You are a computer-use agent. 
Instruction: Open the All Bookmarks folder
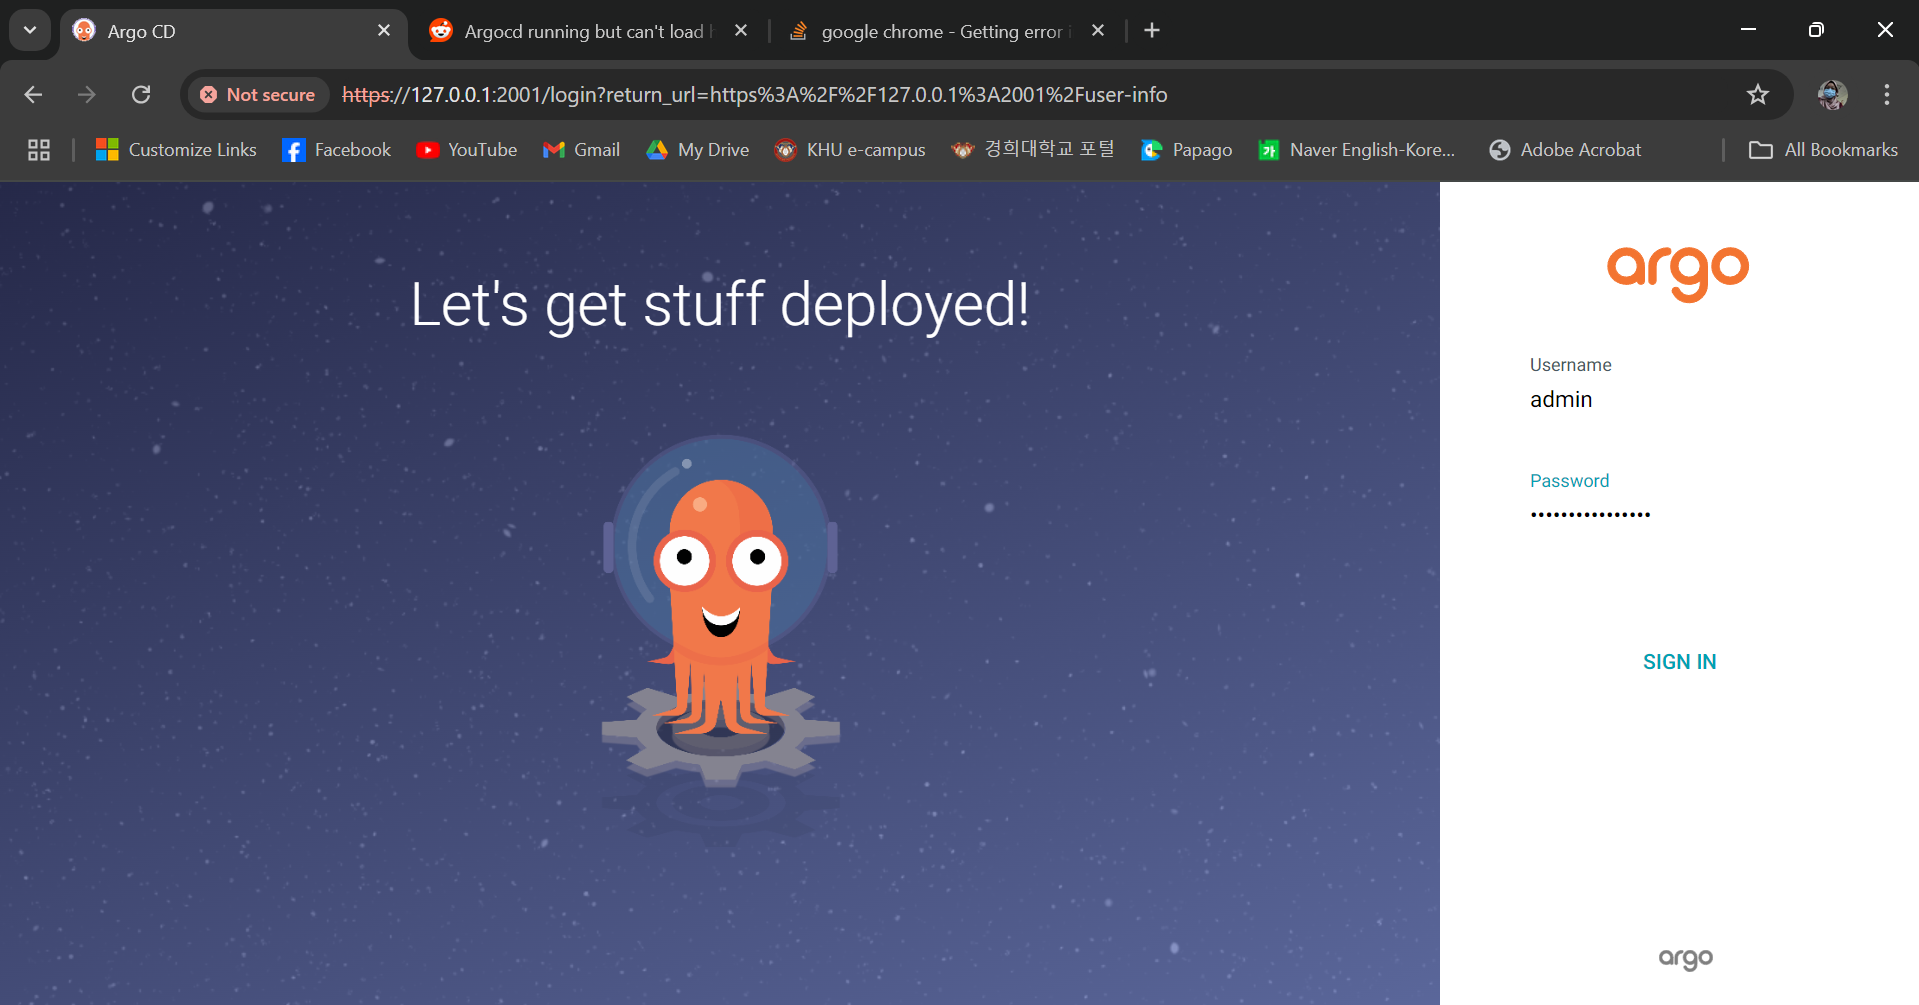tap(1823, 150)
